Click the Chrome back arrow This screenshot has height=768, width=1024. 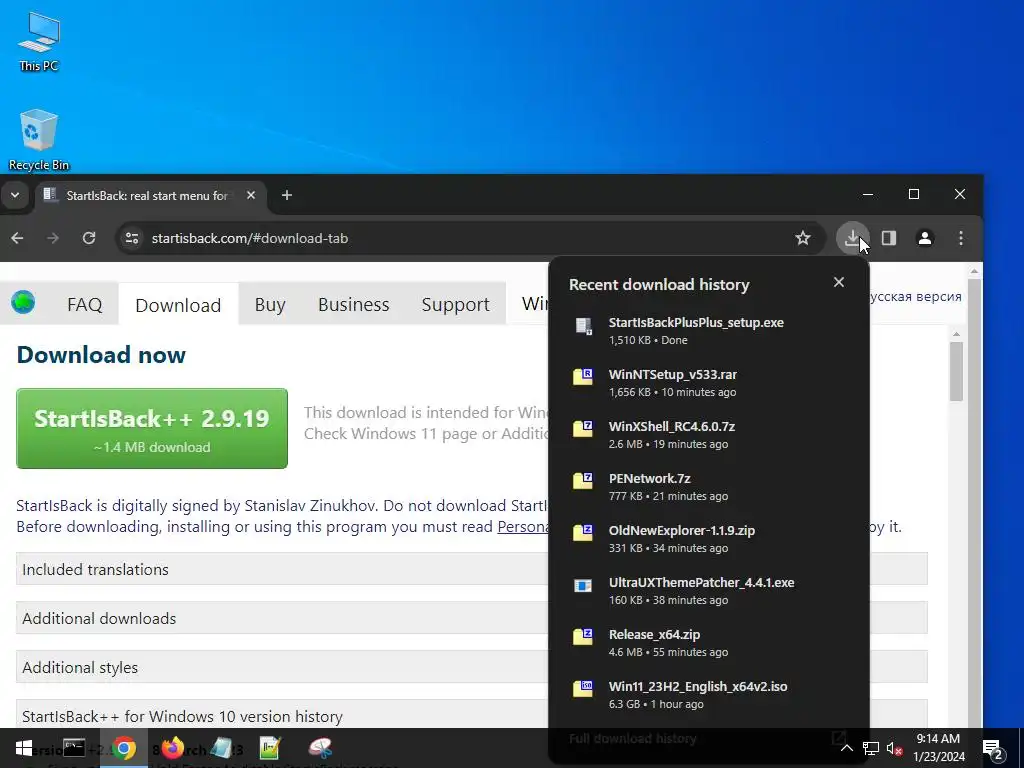[18, 238]
